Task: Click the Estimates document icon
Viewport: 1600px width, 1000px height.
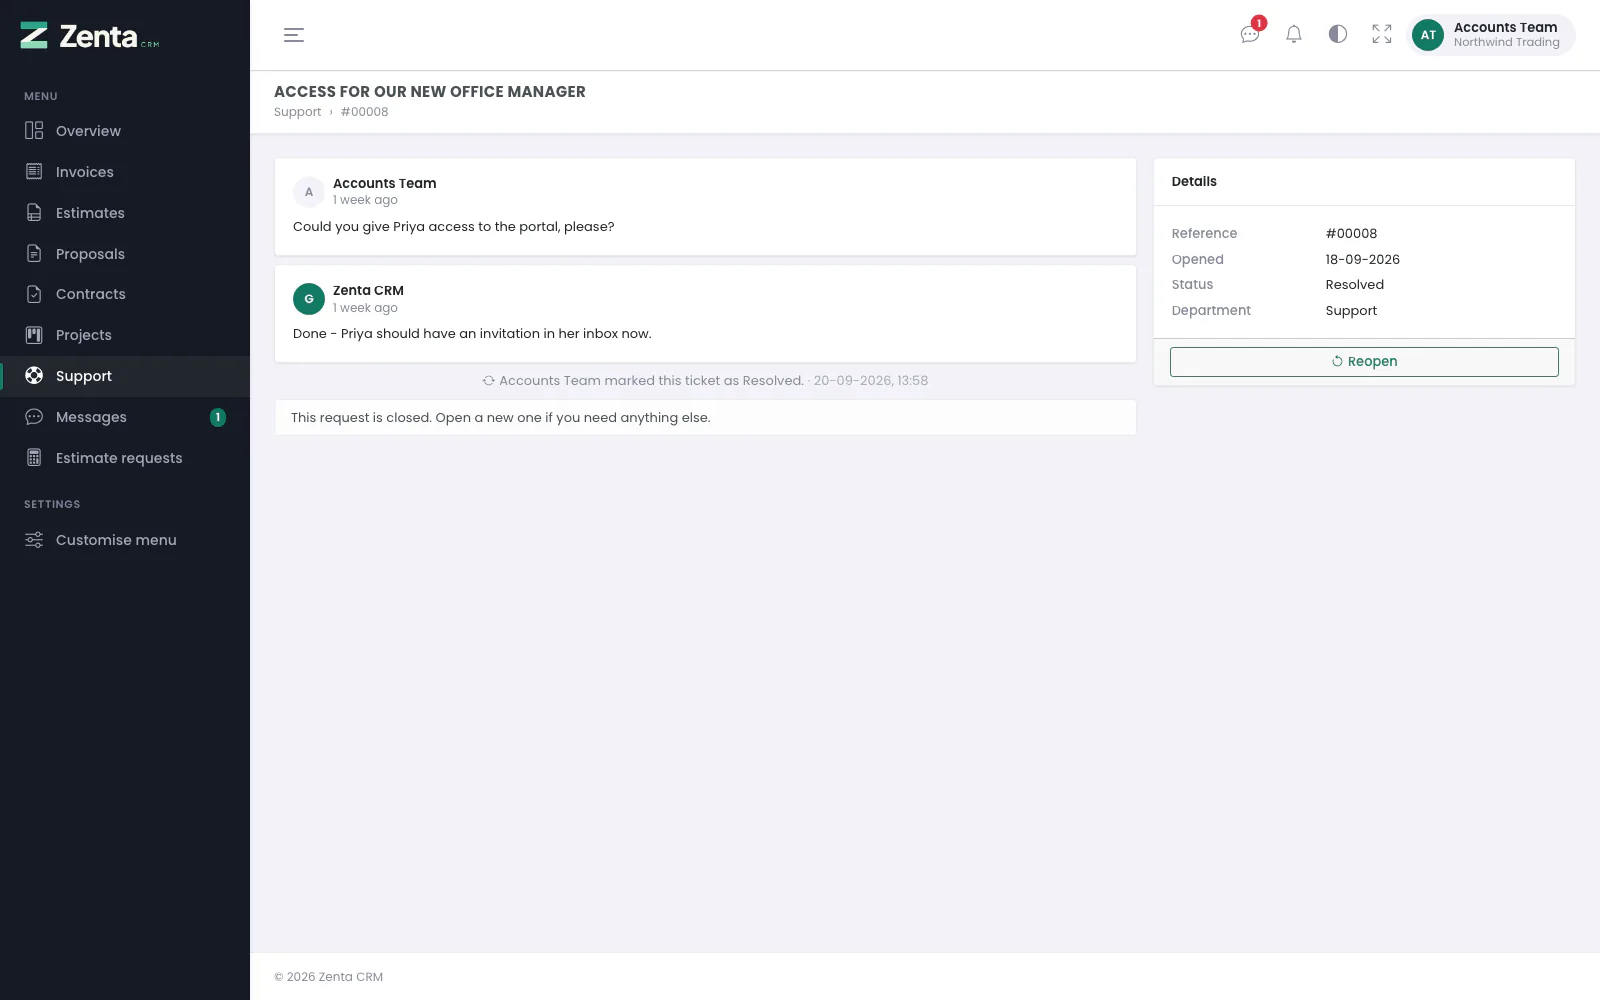Action: 34,213
